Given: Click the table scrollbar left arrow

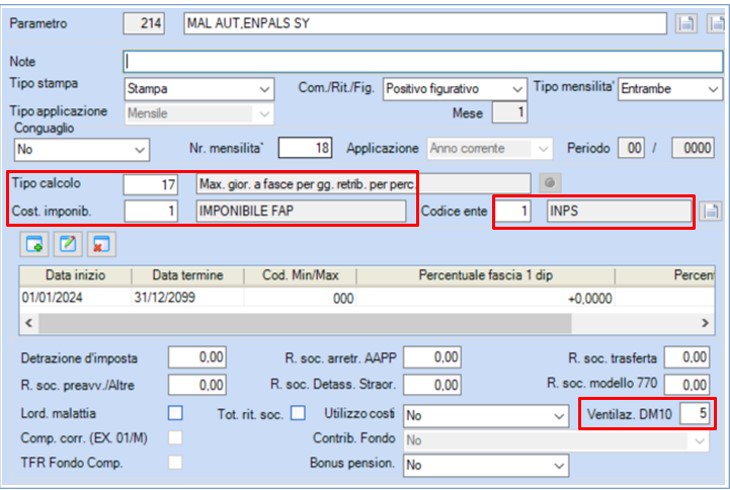Looking at the screenshot, I should click(29, 323).
